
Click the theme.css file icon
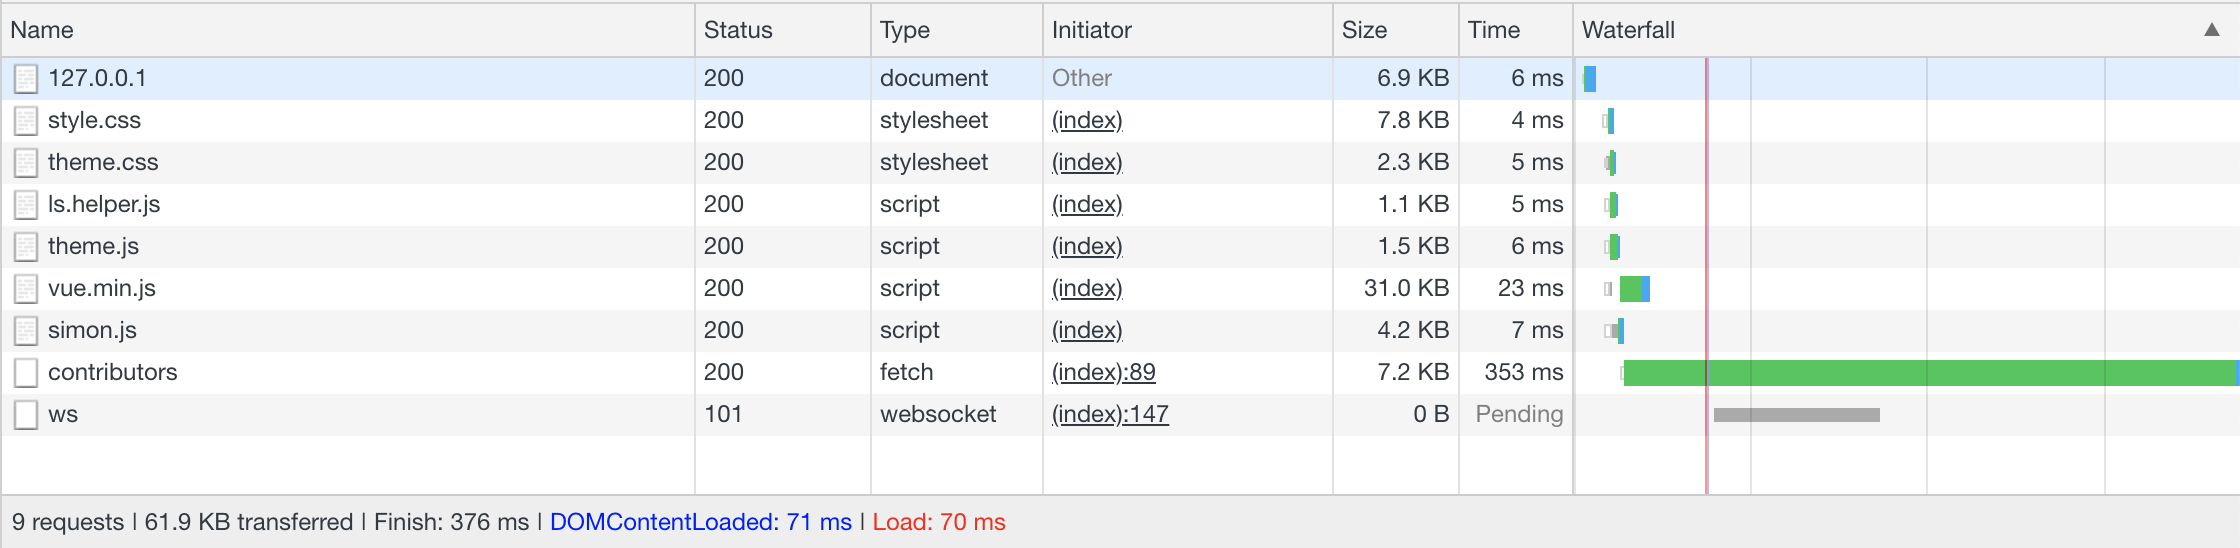pyautogui.click(x=26, y=163)
